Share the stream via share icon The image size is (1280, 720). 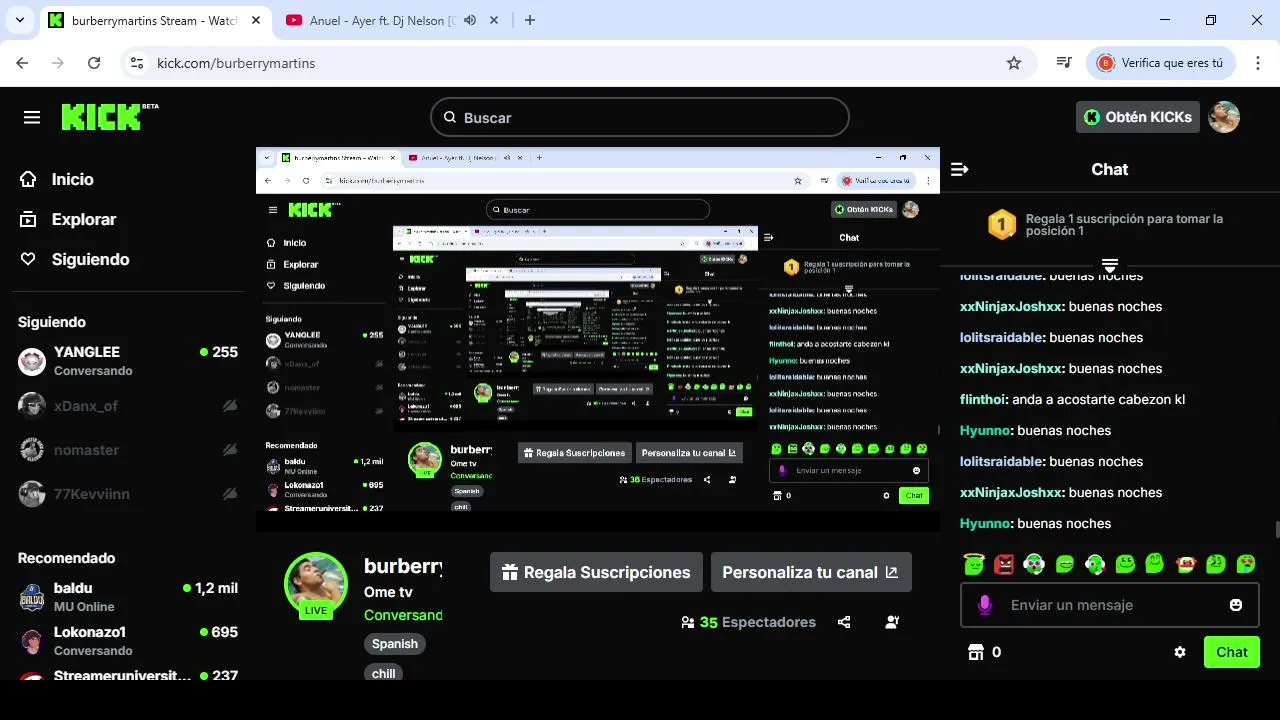[844, 622]
